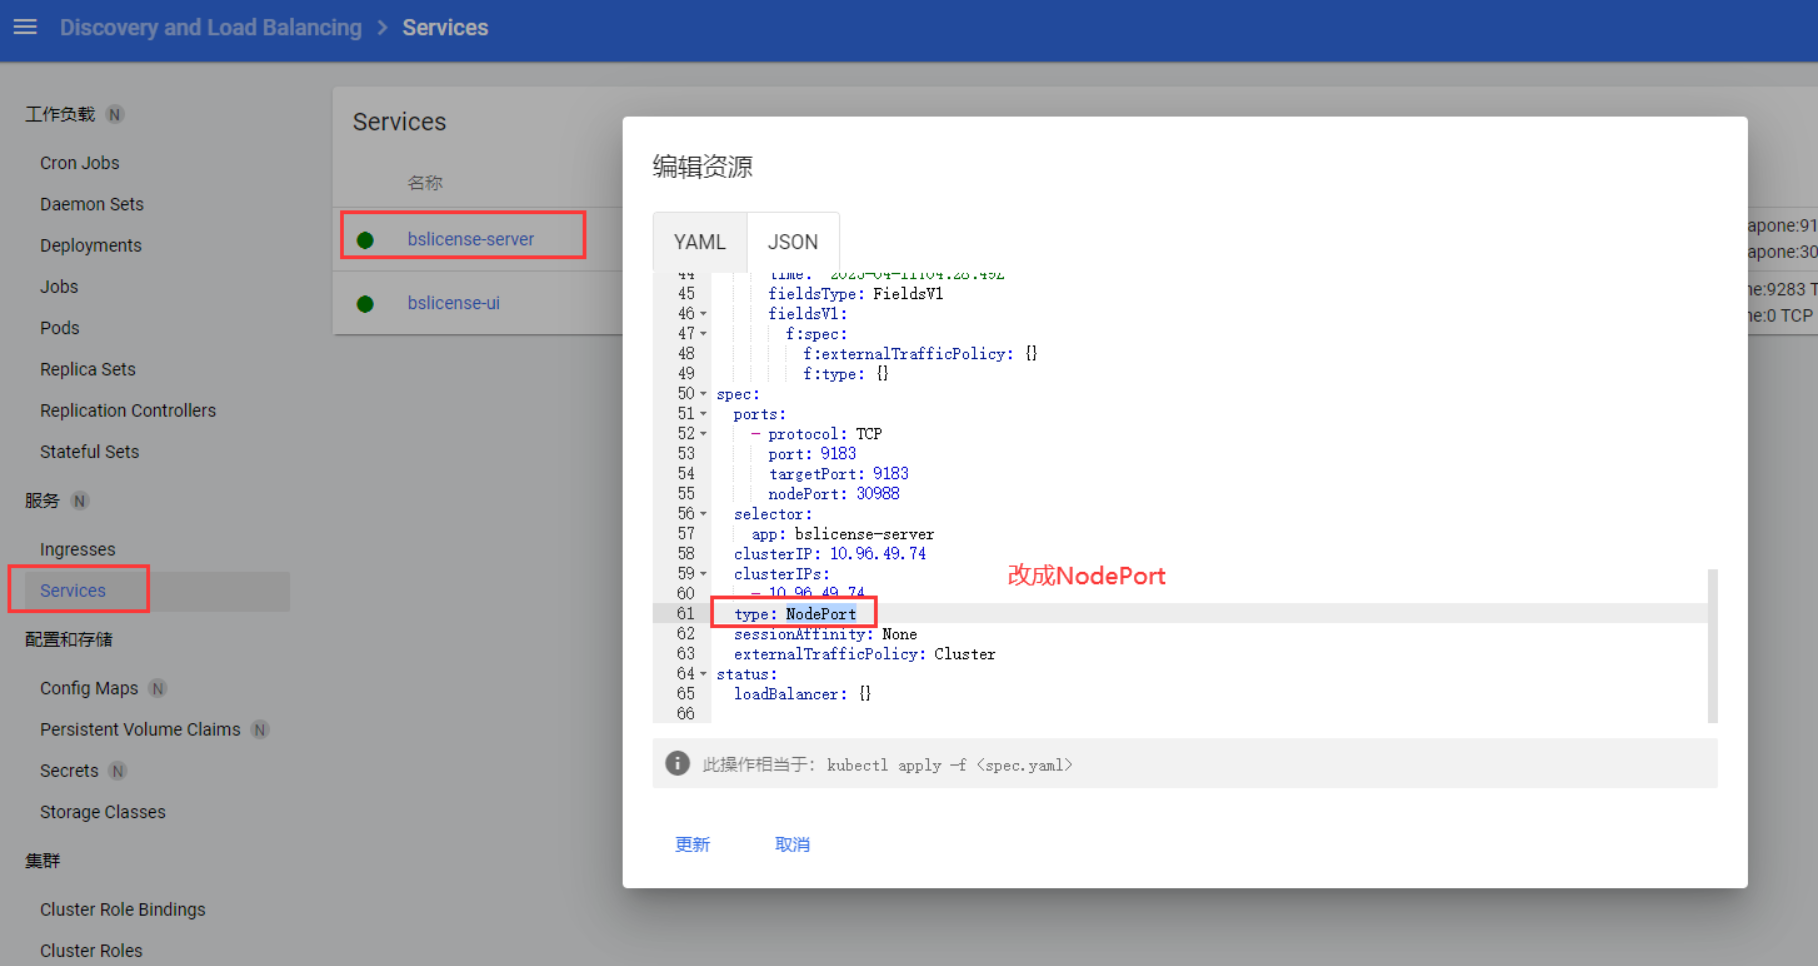The height and width of the screenshot is (966, 1818).
Task: Open Cron Jobs in sidebar
Action: tap(79, 163)
